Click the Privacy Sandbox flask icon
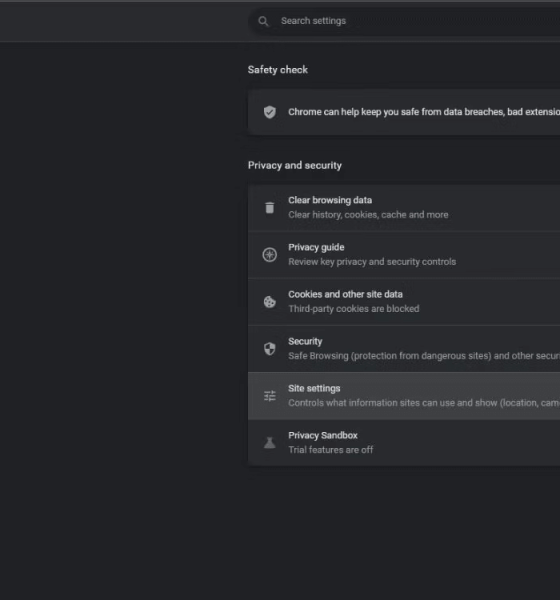The height and width of the screenshot is (600, 560). (270, 443)
